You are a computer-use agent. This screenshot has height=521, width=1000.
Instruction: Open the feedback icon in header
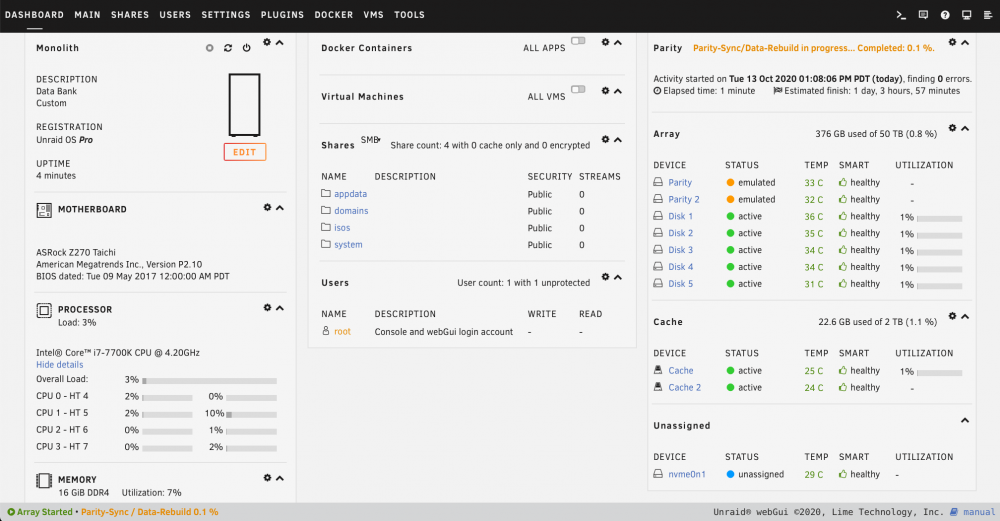[923, 15]
